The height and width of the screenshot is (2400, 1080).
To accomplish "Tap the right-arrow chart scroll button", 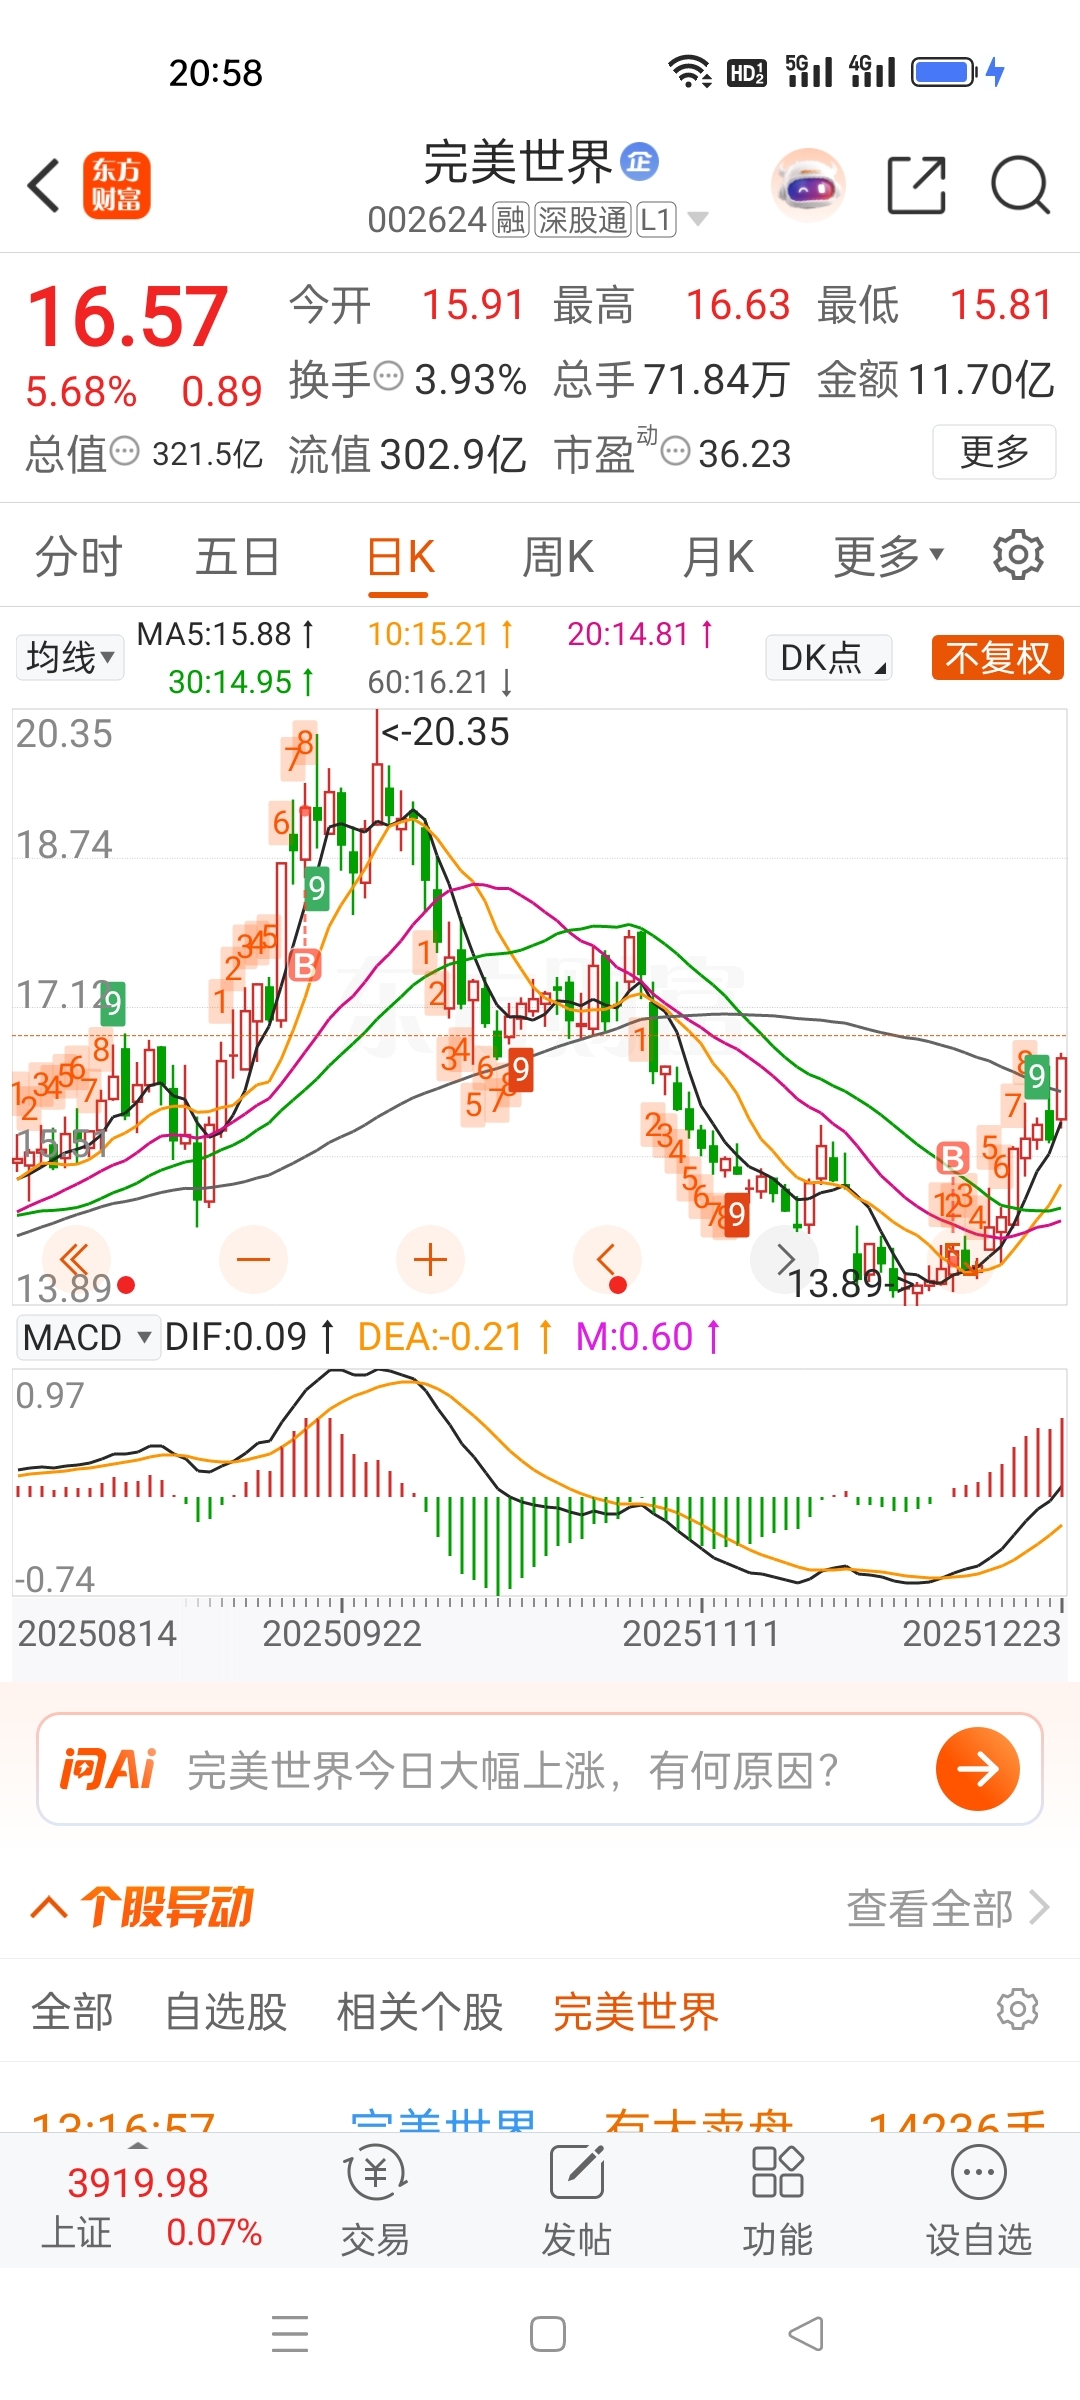I will pos(784,1259).
